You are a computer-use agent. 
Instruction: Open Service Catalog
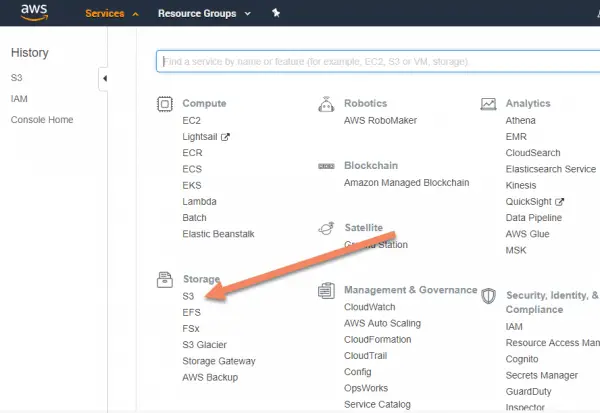click(x=377, y=404)
